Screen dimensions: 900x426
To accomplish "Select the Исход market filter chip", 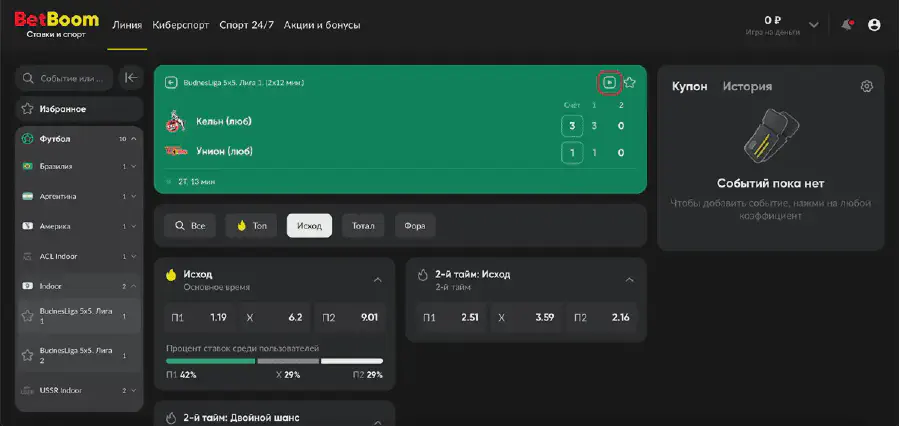I will click(x=309, y=226).
